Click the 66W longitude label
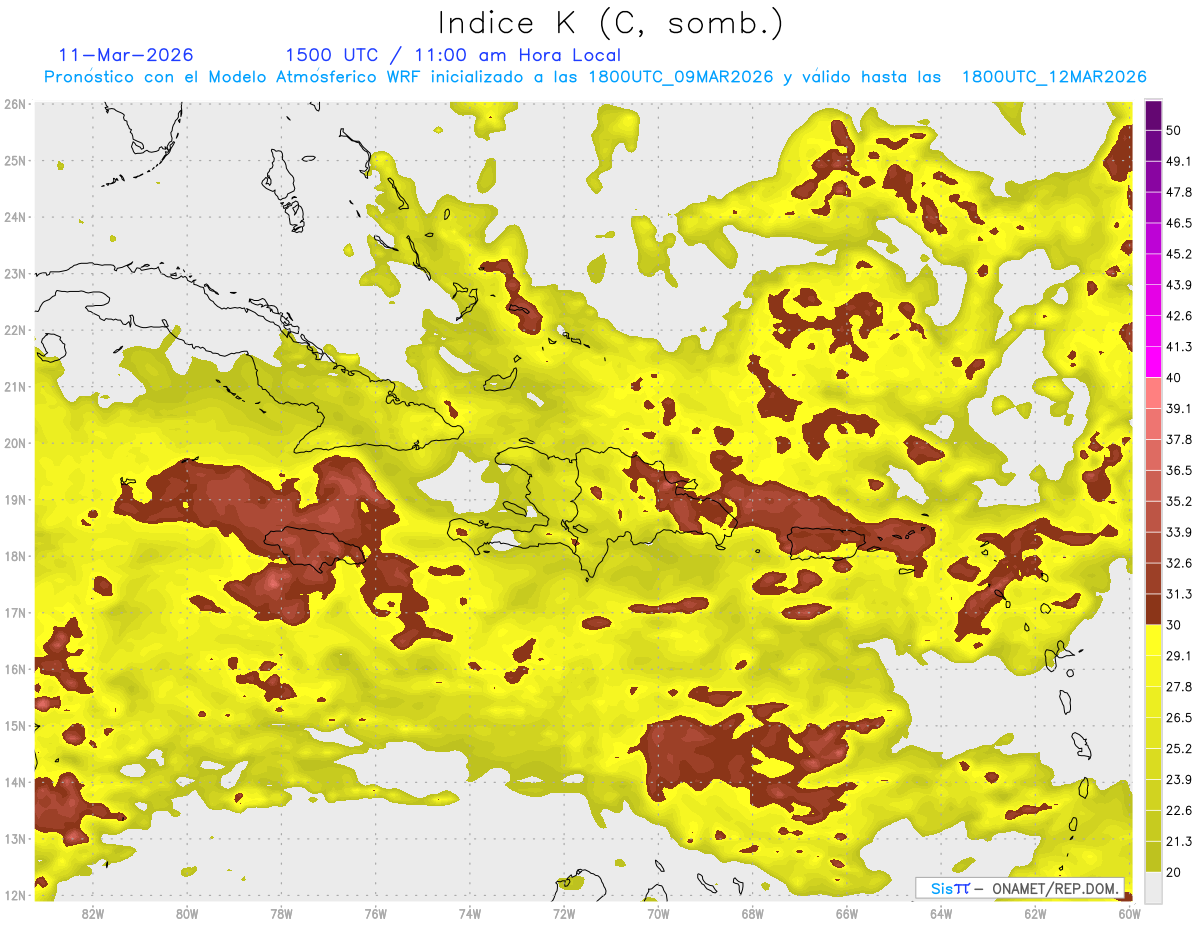Image resolution: width=1200 pixels, height=927 pixels. (x=847, y=913)
